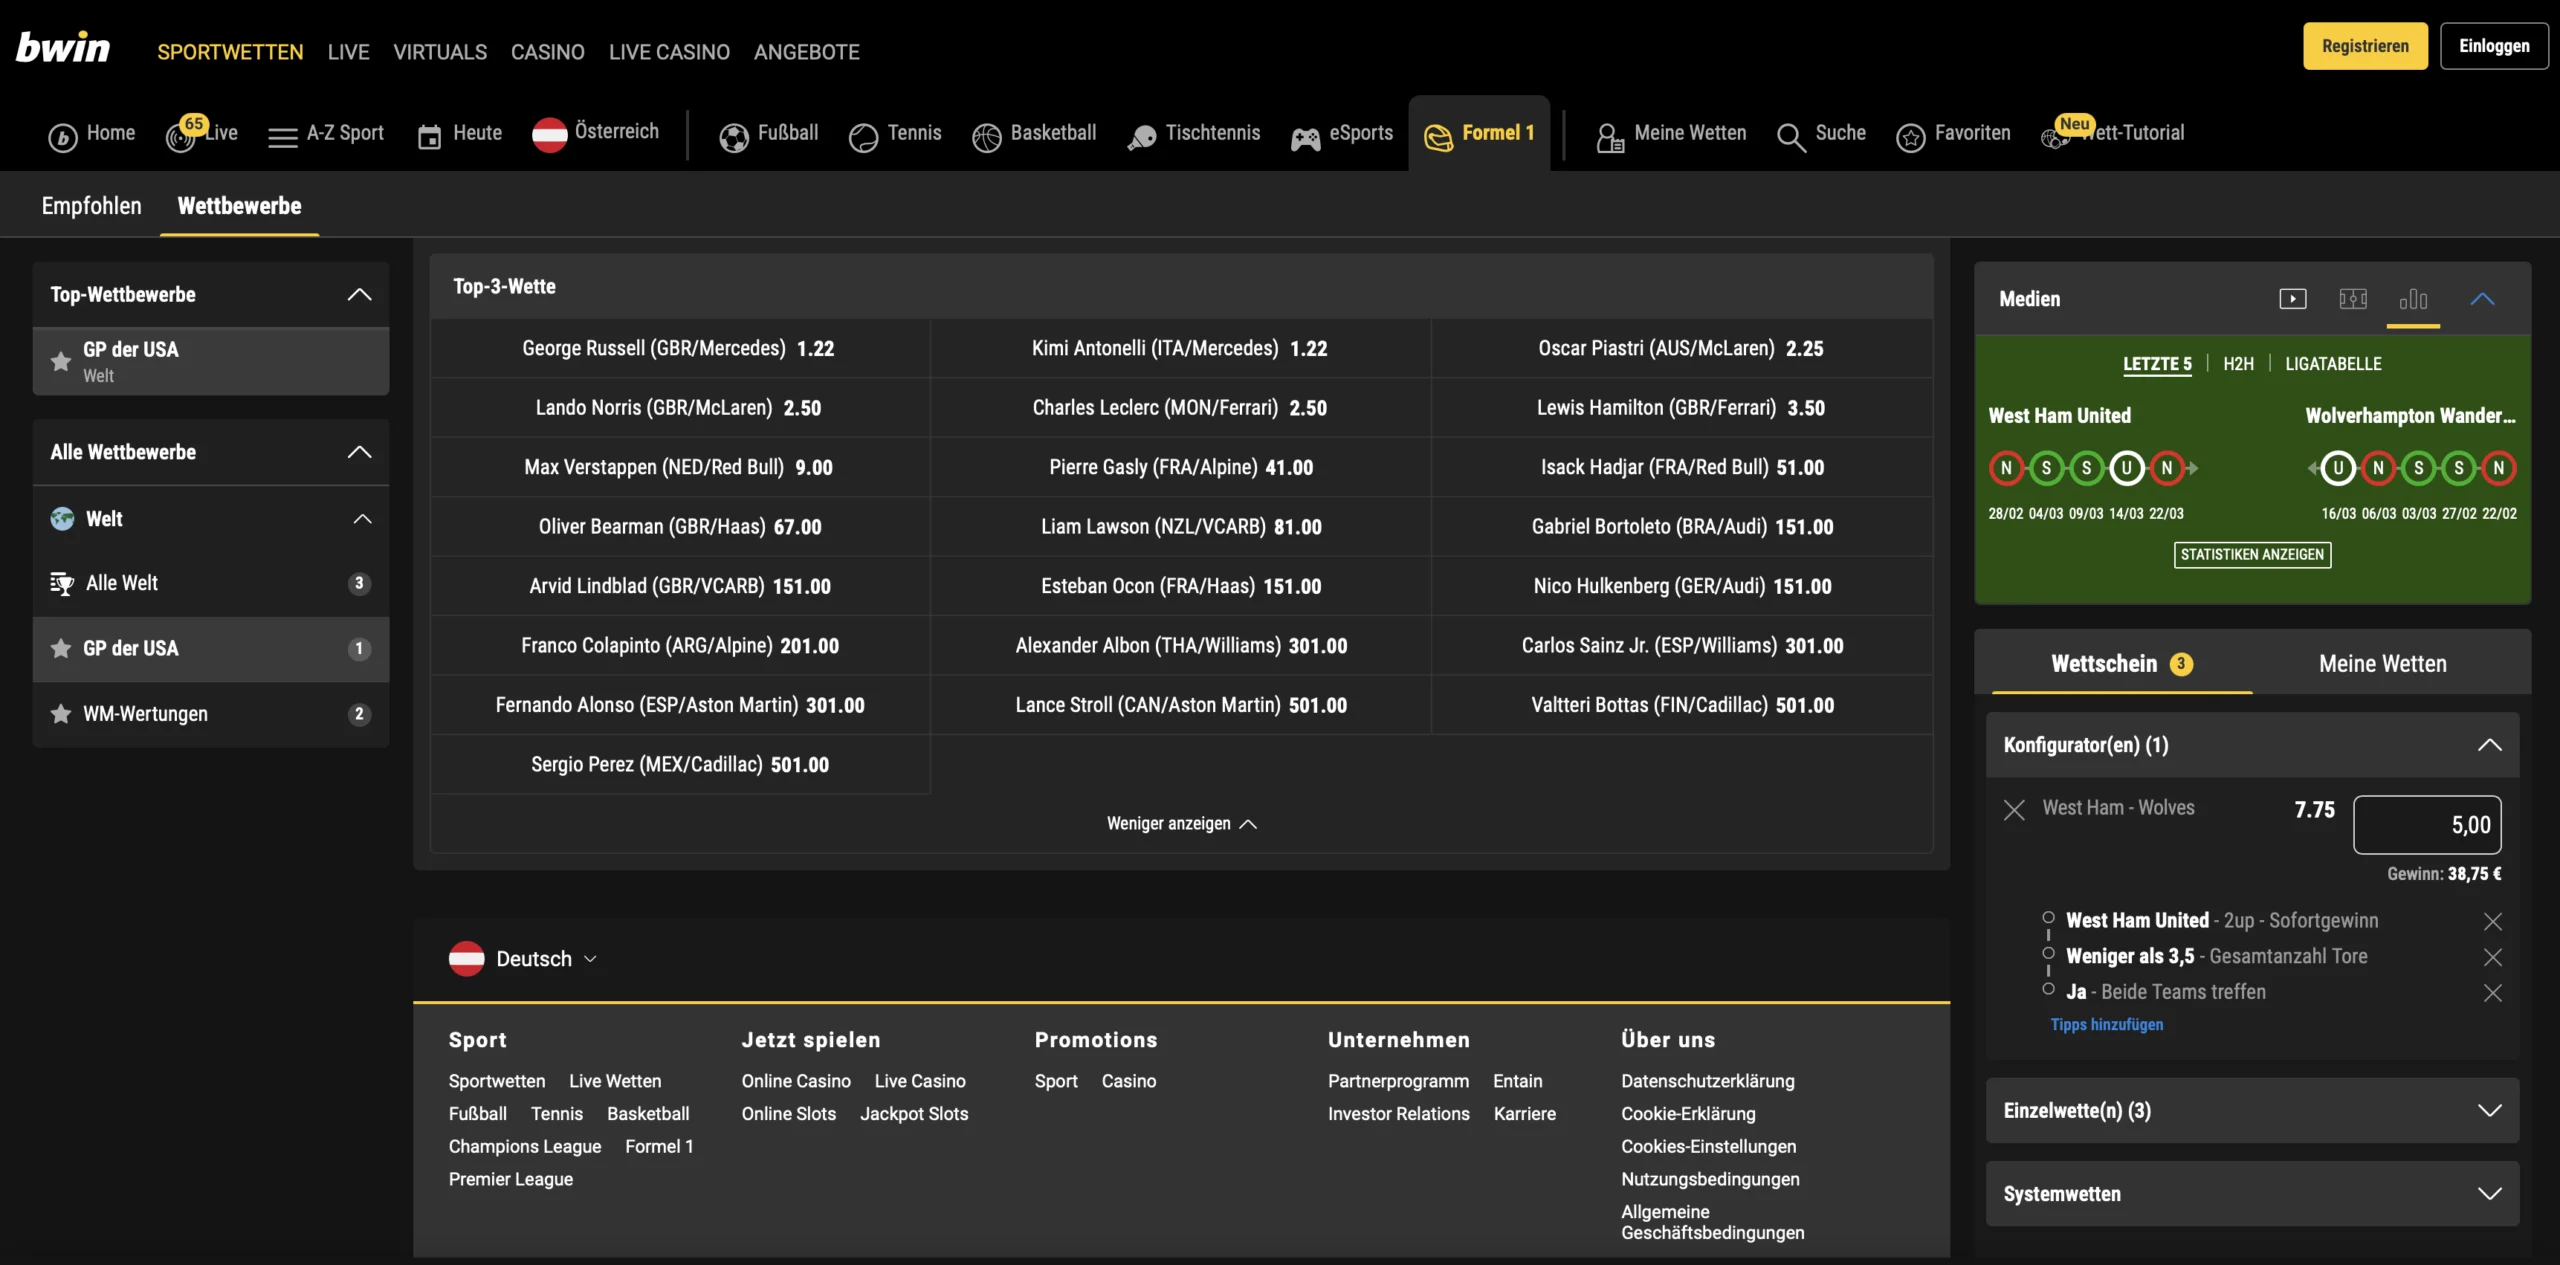Switch to the Empfohlen tab
The height and width of the screenshot is (1265, 2560).
pyautogui.click(x=91, y=206)
